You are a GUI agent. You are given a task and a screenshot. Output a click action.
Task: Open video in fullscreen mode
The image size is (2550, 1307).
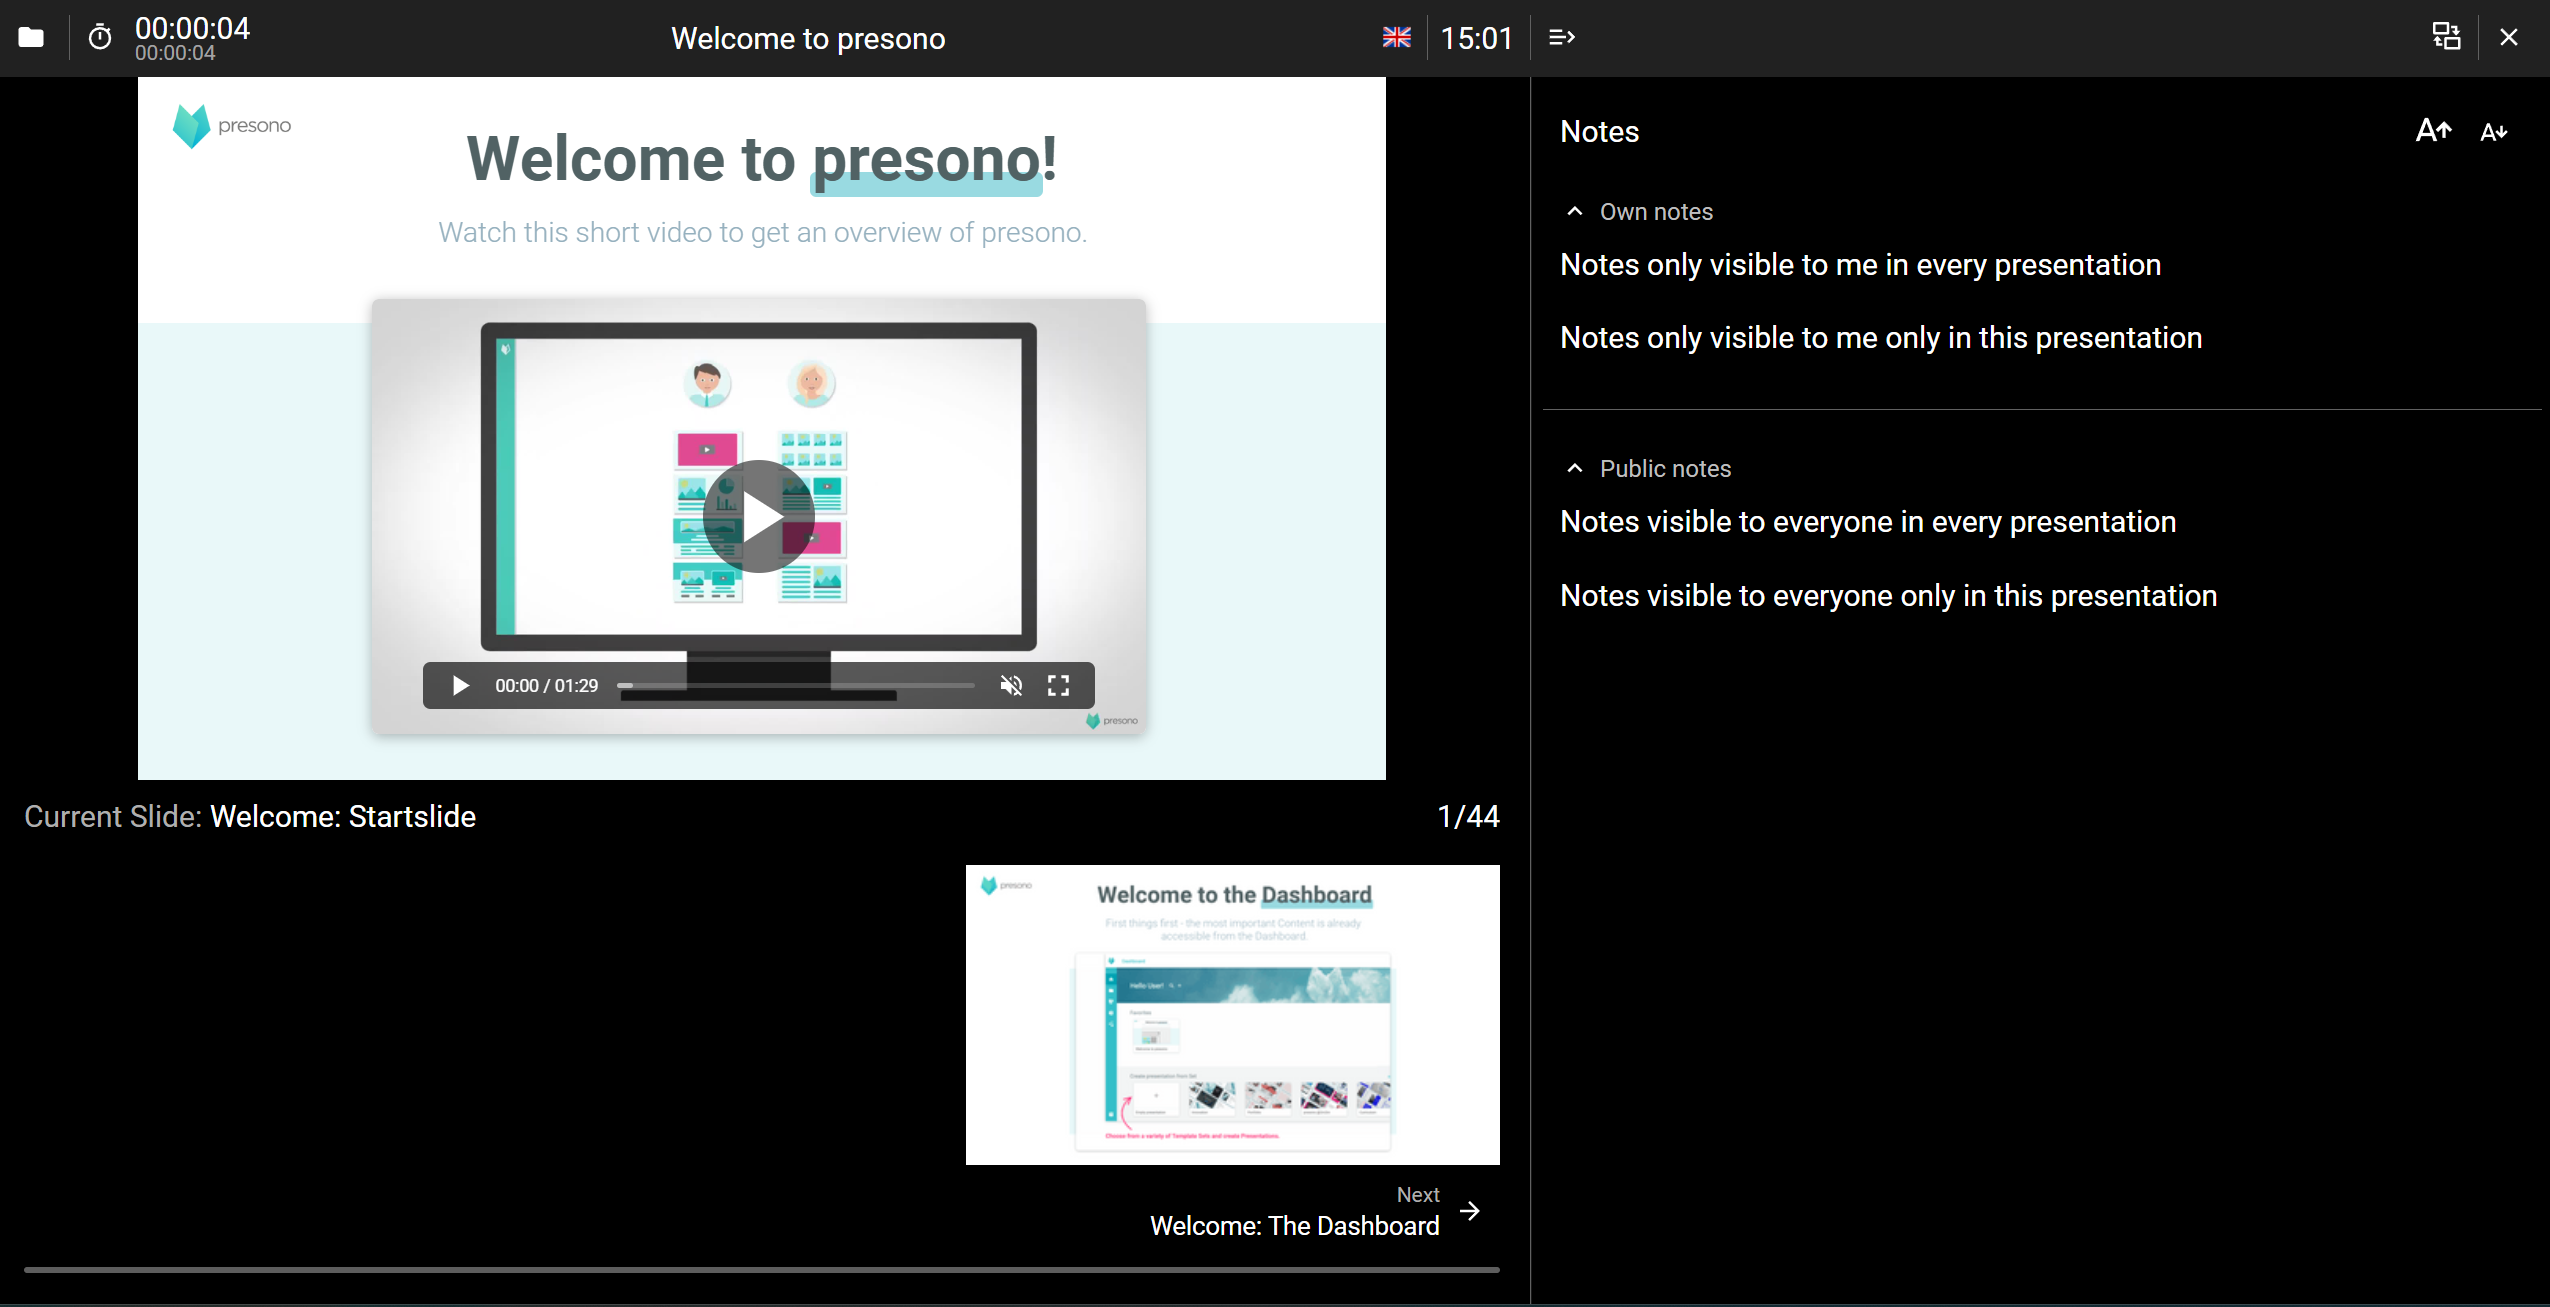pos(1058,686)
